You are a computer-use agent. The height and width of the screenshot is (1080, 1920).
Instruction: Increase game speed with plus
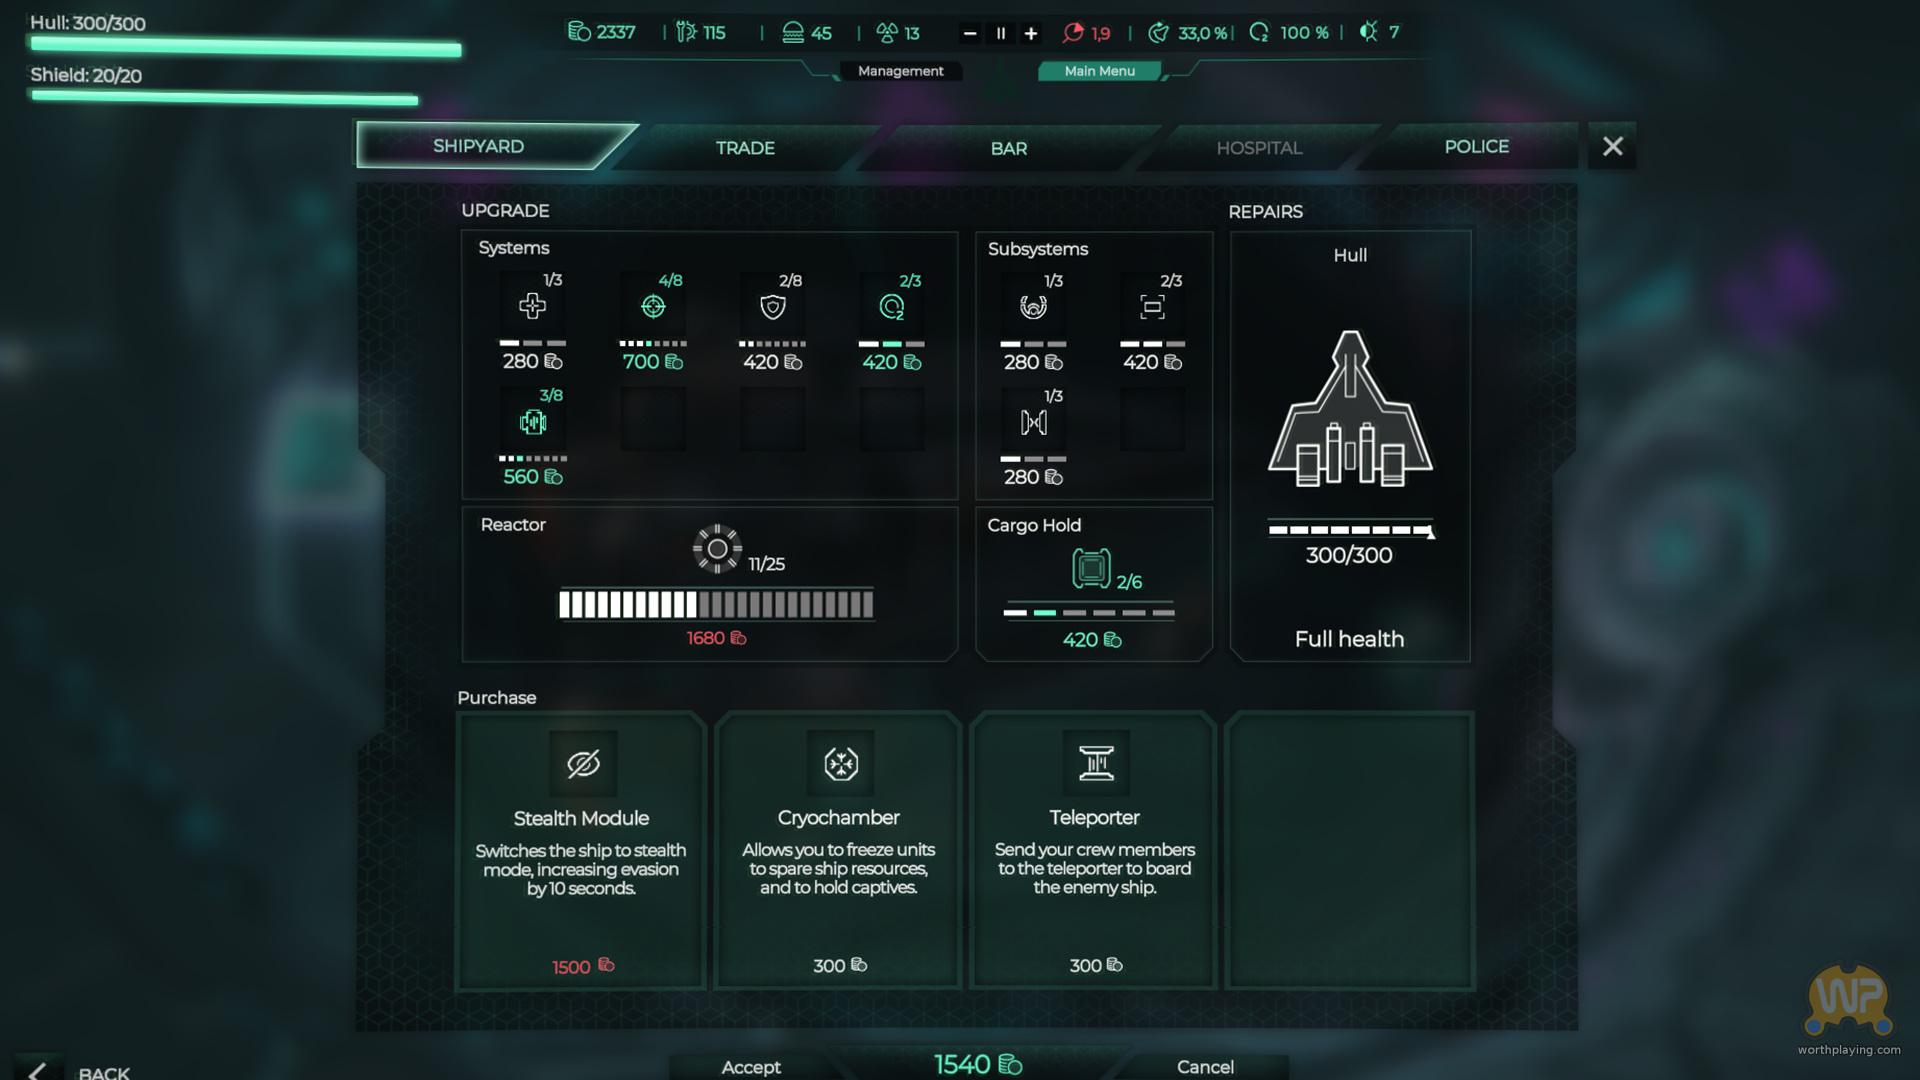coord(1031,33)
